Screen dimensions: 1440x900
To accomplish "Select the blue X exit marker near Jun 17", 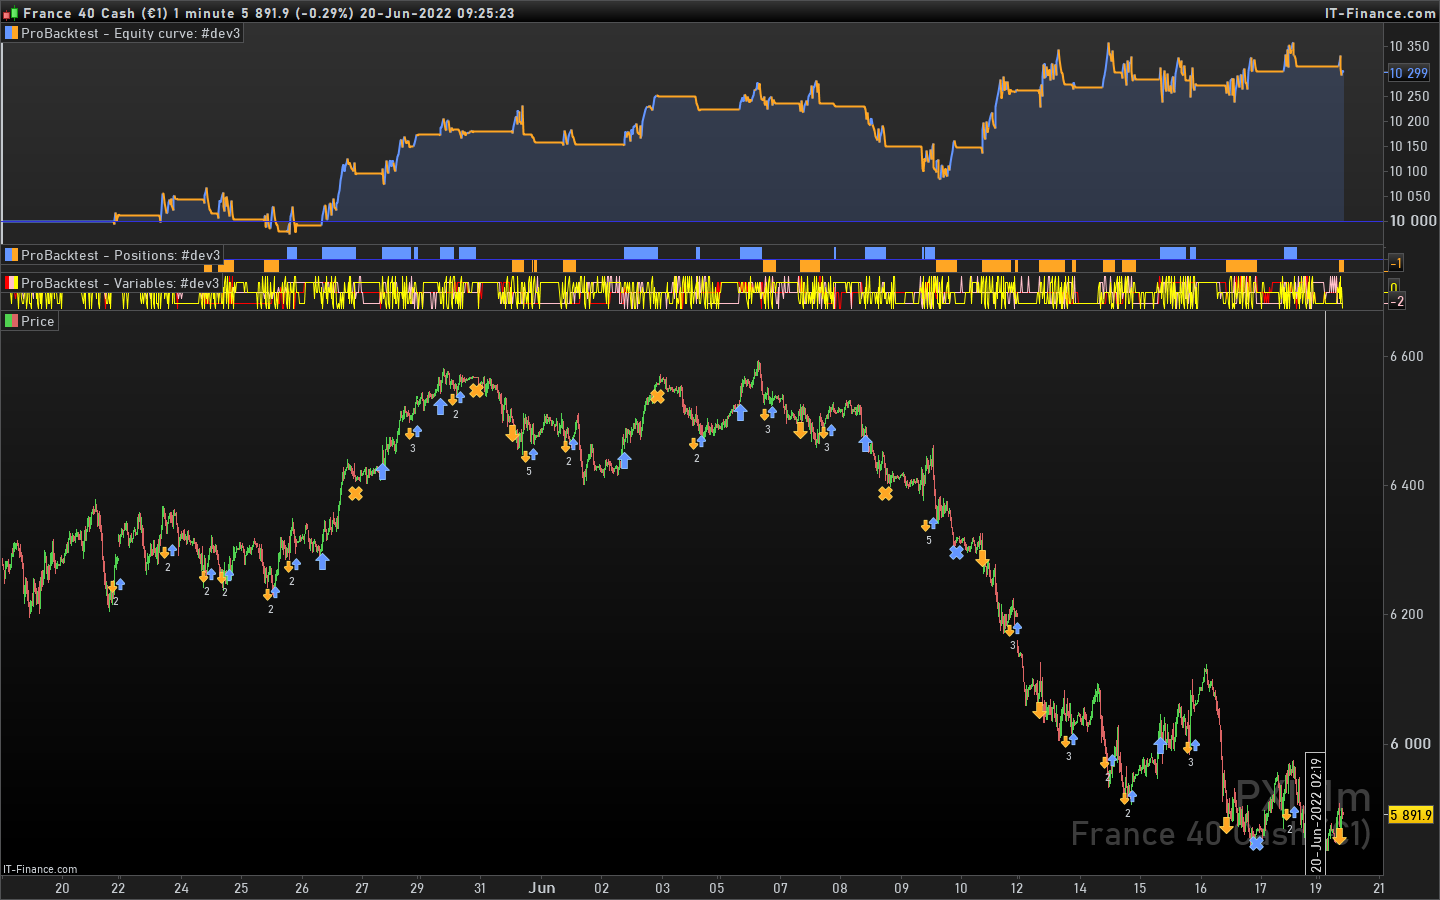I will (1256, 843).
